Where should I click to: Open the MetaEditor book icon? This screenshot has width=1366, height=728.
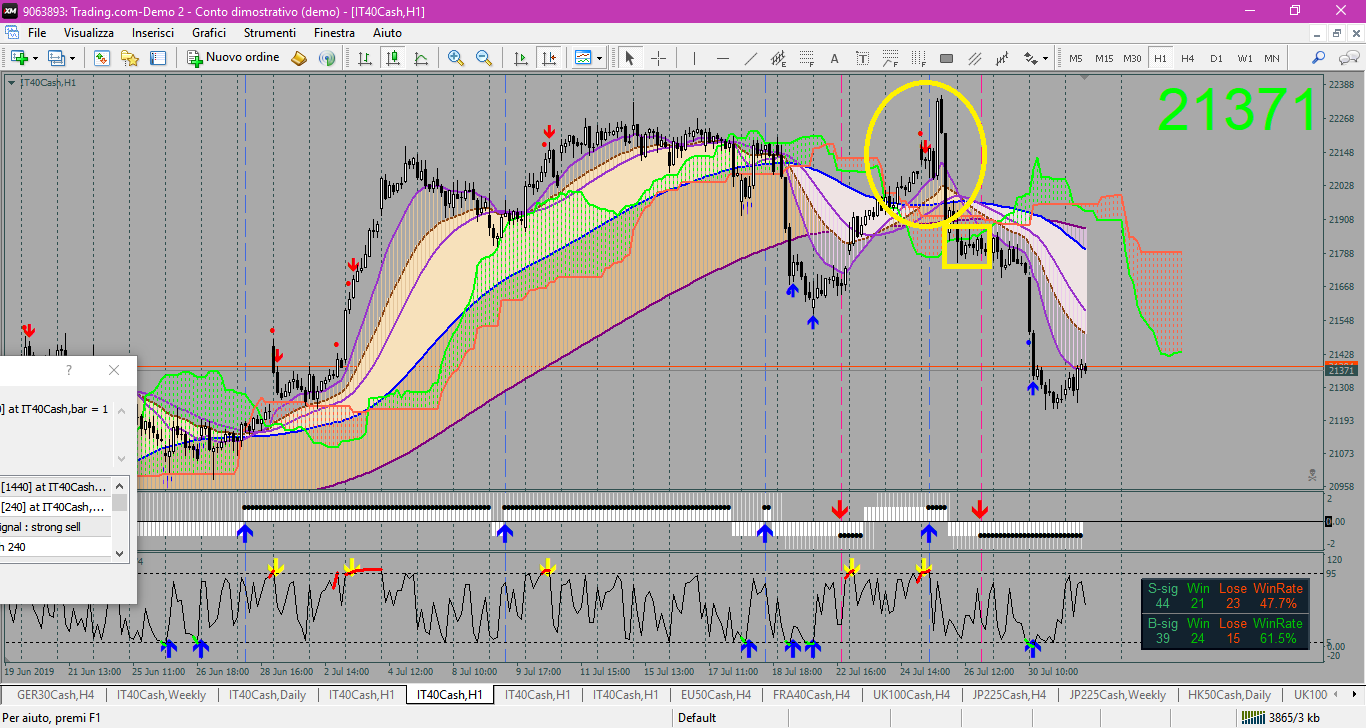299,58
